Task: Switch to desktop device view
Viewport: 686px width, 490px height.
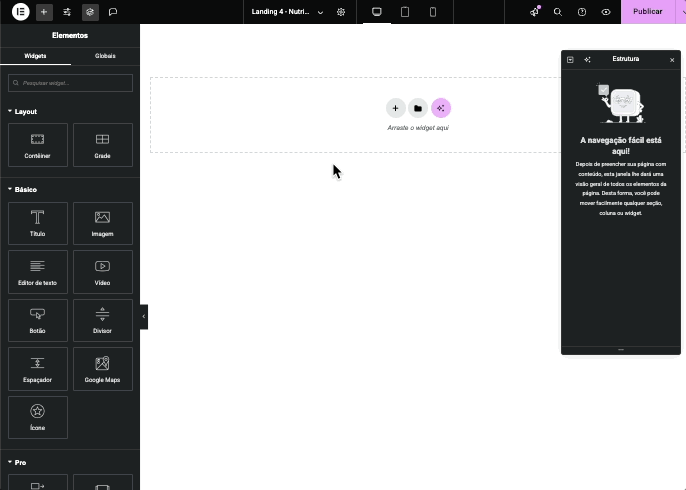Action: (x=377, y=12)
